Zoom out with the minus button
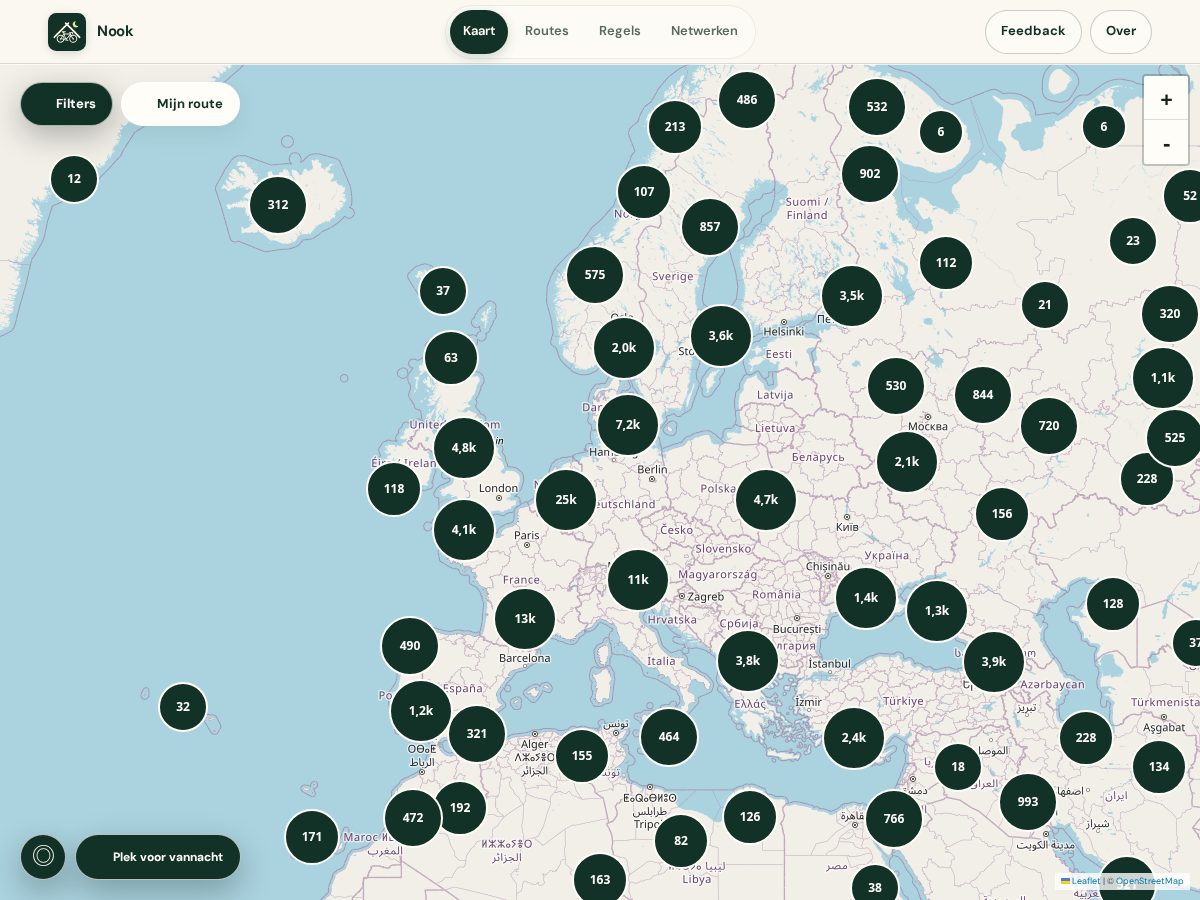 click(x=1166, y=143)
